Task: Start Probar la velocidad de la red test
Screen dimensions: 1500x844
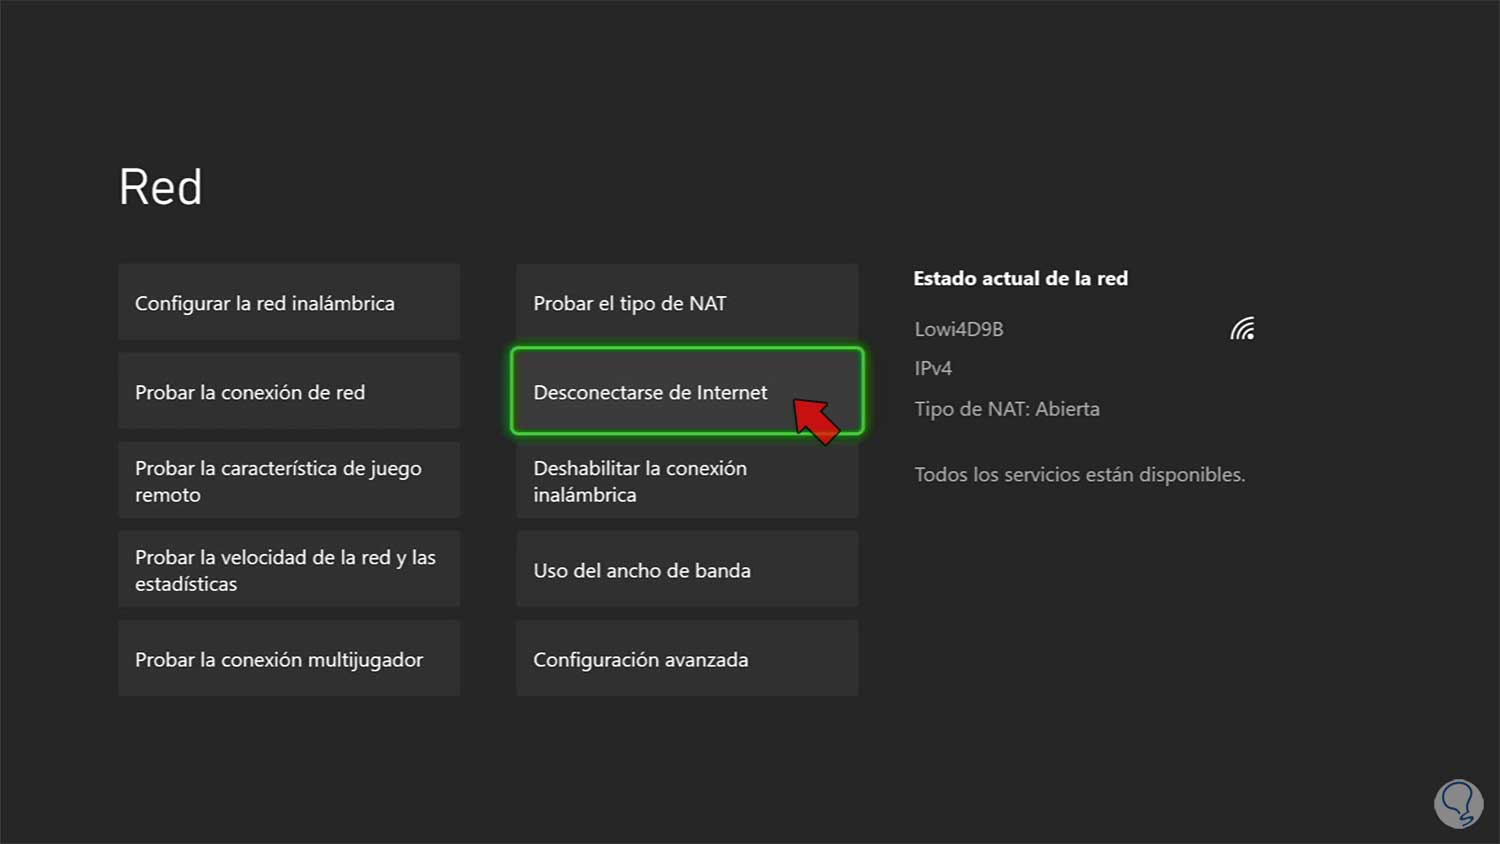Action: [x=288, y=569]
